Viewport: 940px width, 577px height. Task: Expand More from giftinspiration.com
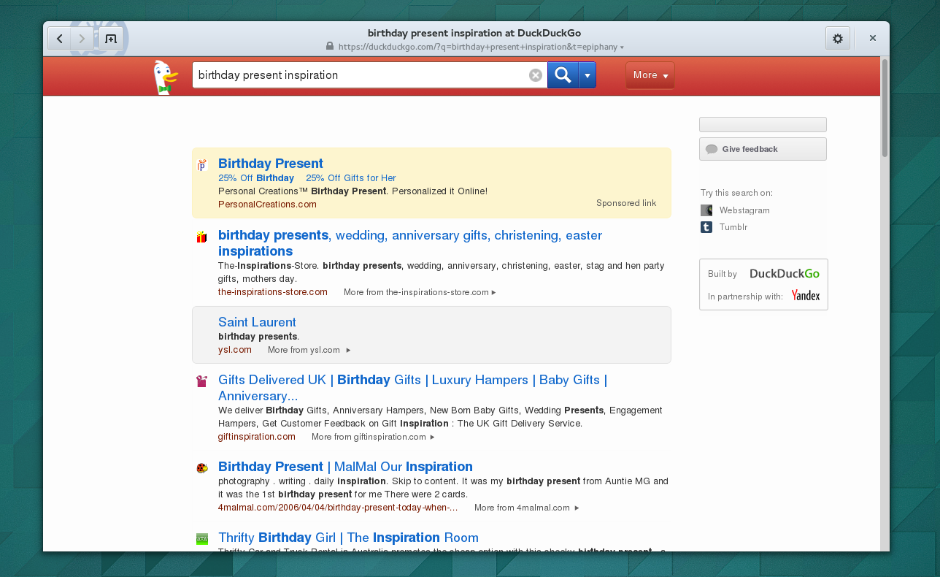[x=373, y=437]
